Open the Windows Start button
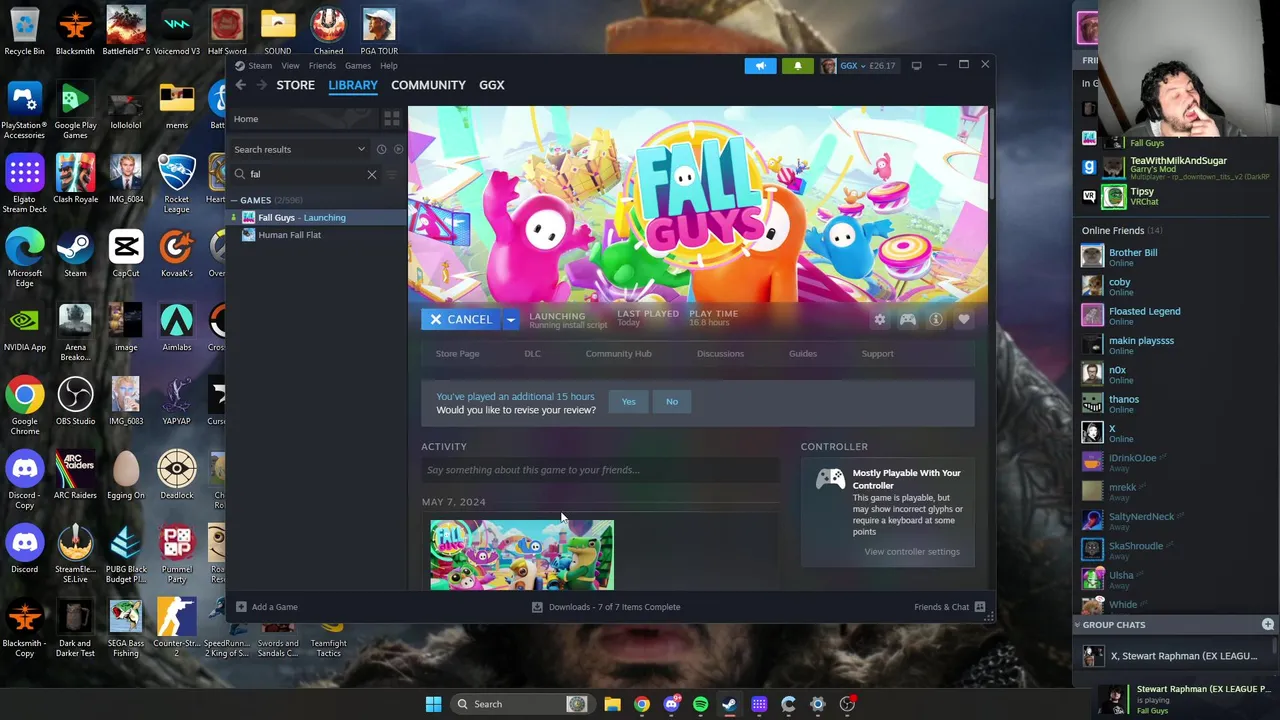This screenshot has width=1280, height=720. 433,704
